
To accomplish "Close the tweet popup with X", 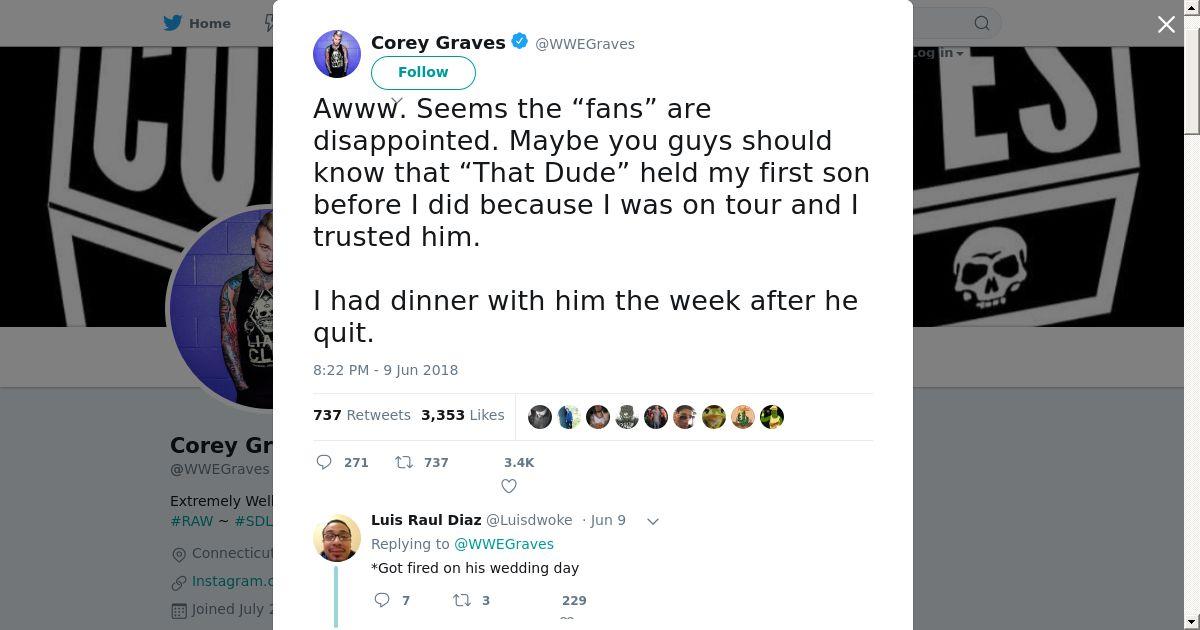I will 1166,24.
